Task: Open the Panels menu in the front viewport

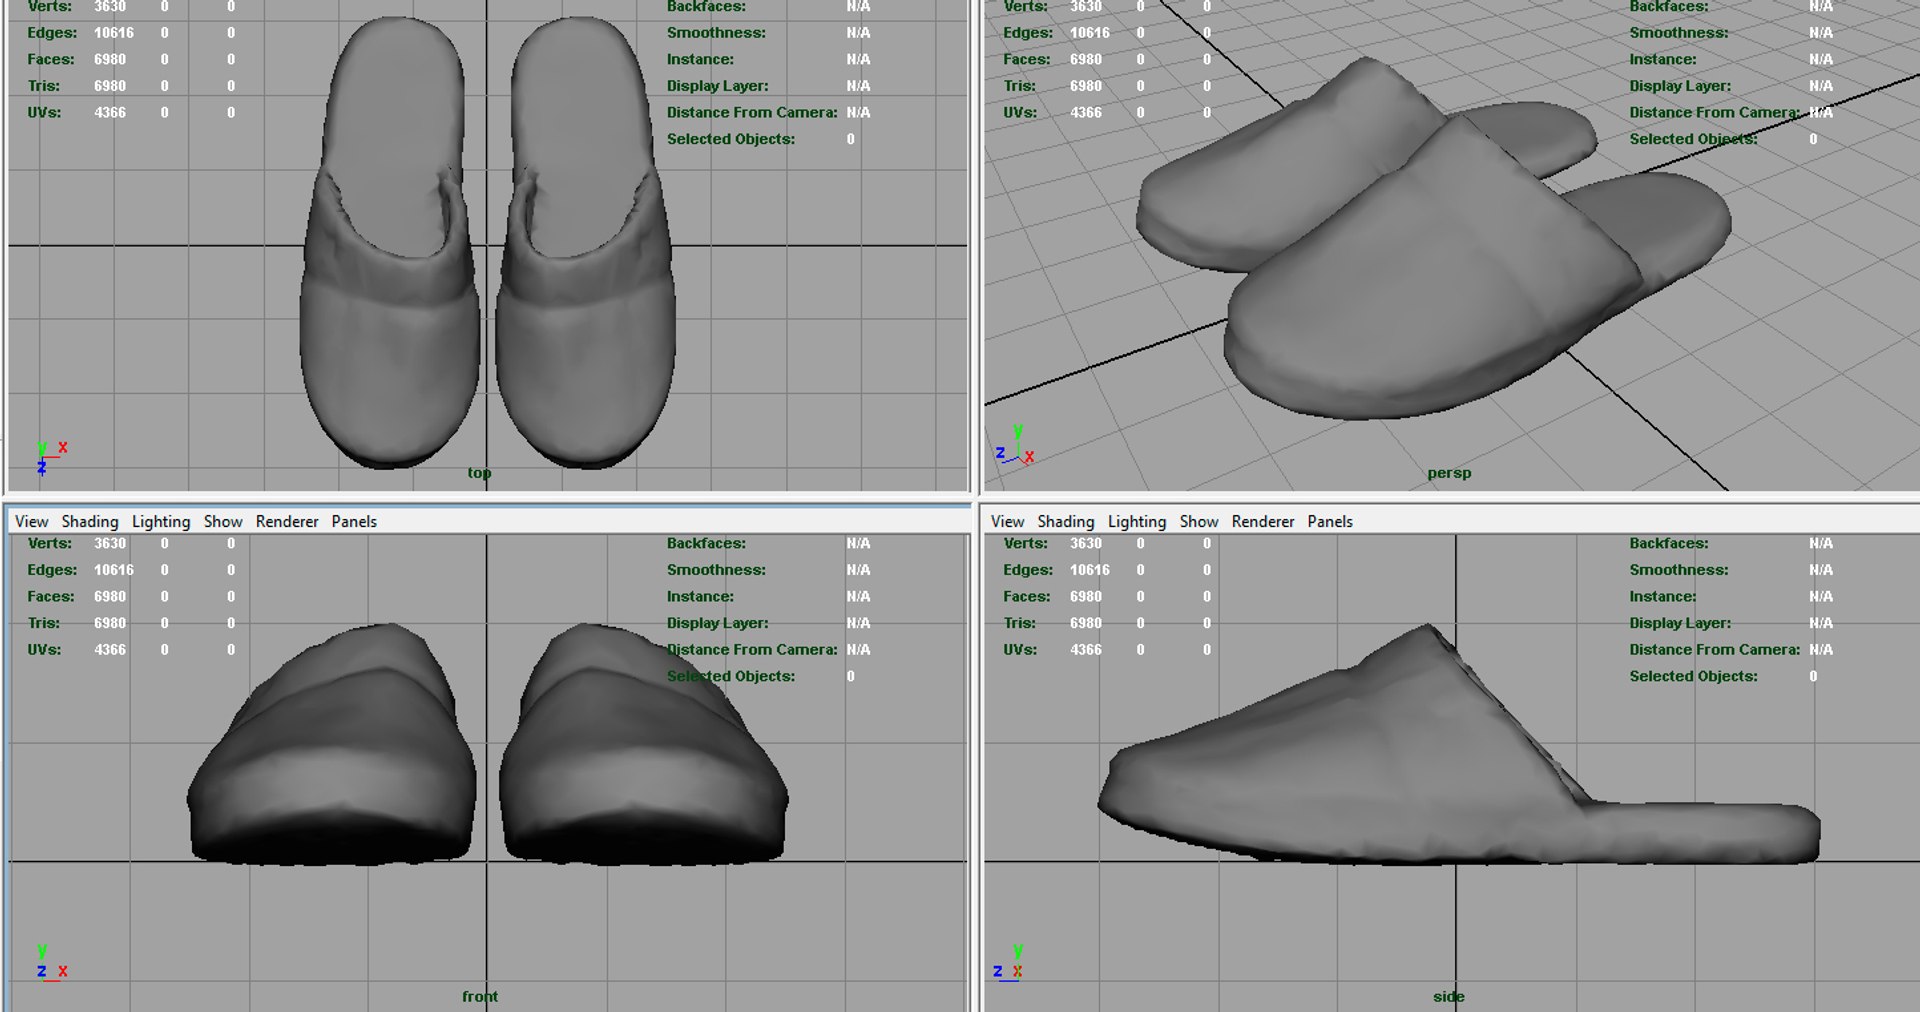Action: 354,521
